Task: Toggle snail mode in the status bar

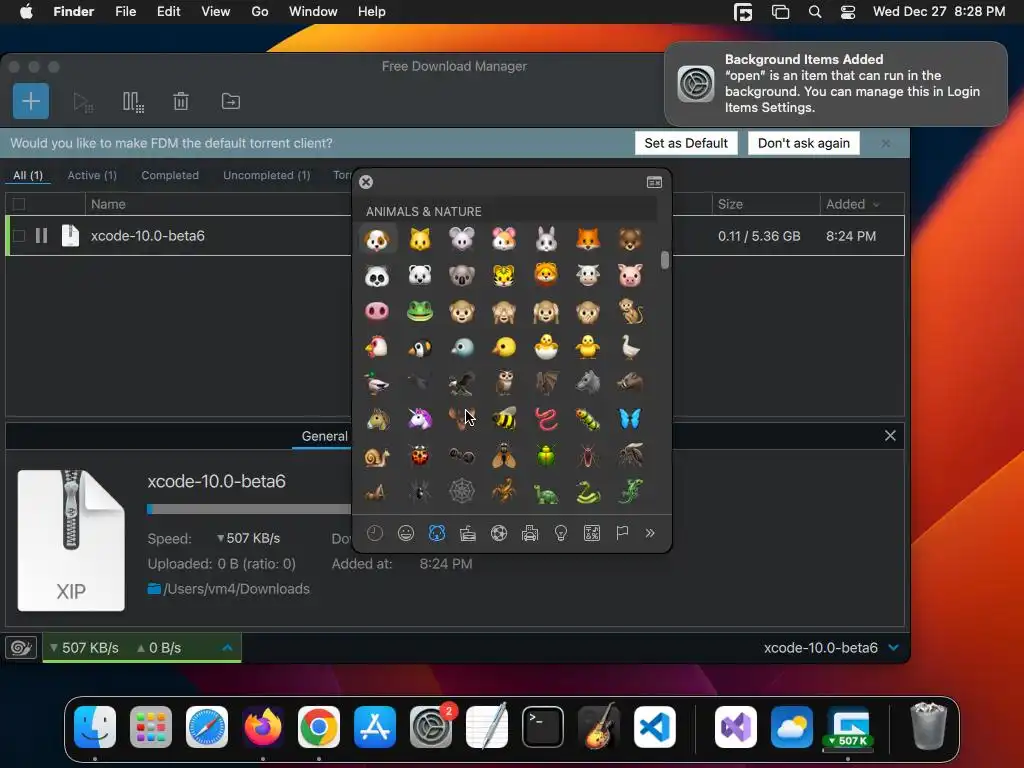Action: (x=21, y=647)
